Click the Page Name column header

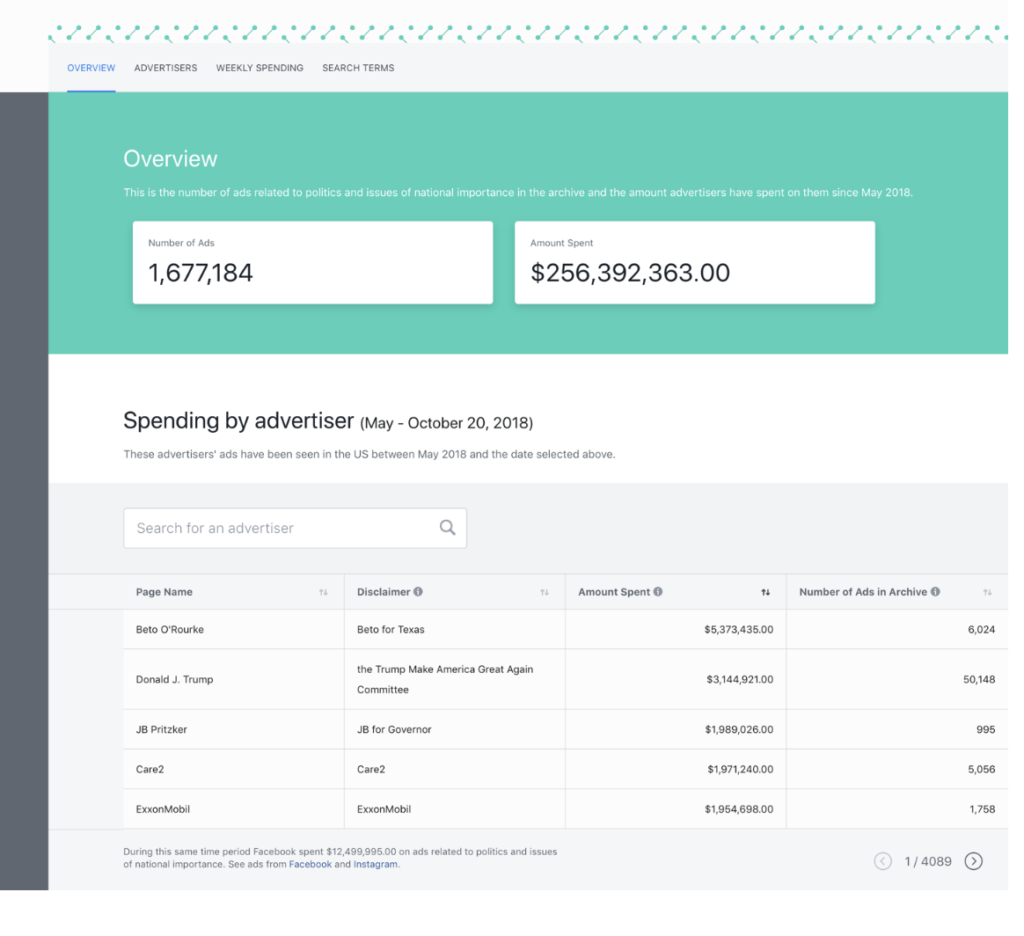tap(234, 592)
